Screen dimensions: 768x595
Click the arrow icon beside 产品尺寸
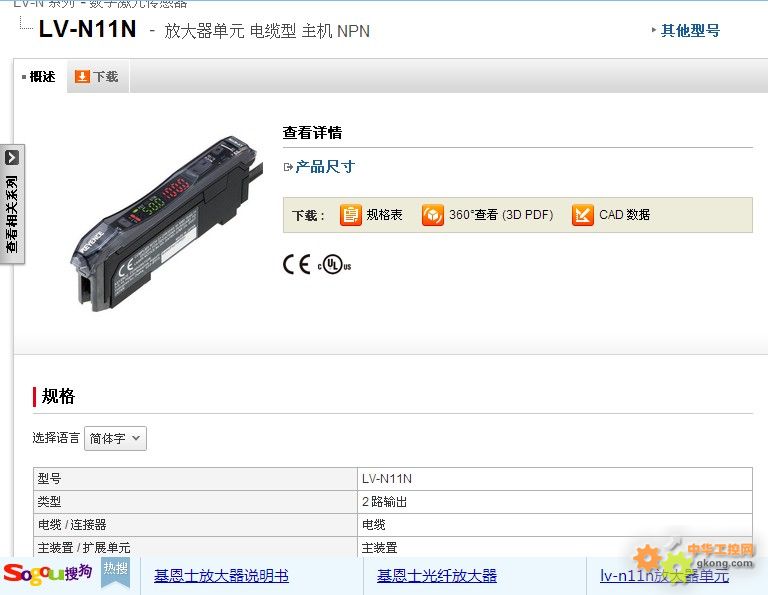pos(288,167)
